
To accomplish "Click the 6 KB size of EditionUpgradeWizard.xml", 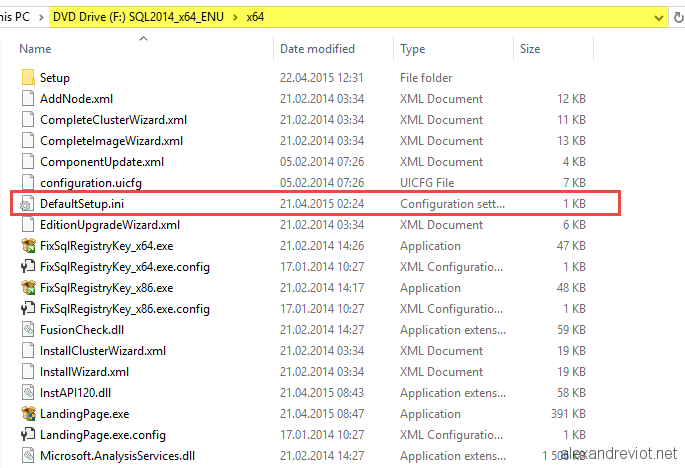I will tap(574, 224).
